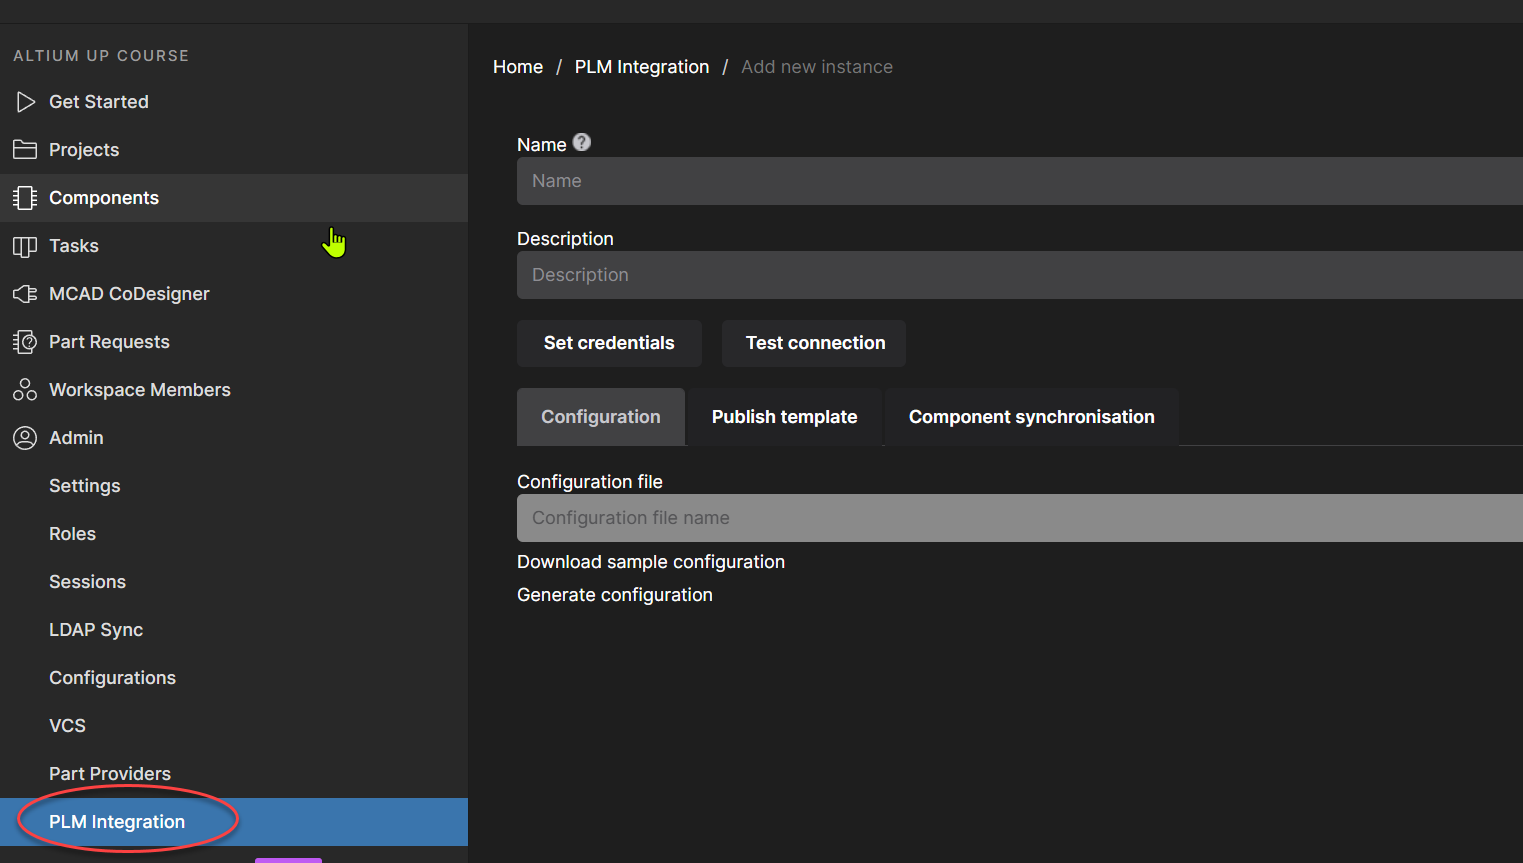Open MCAD CoDesigner page
The height and width of the screenshot is (863, 1523).
pyautogui.click(x=234, y=294)
